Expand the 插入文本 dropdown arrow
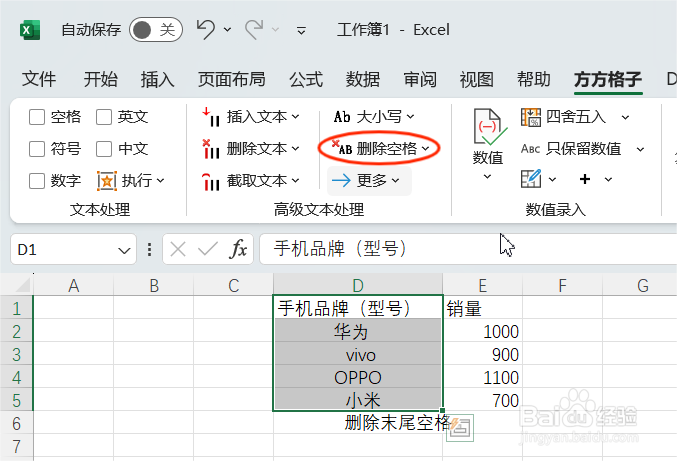The width and height of the screenshot is (677, 461). point(295,117)
